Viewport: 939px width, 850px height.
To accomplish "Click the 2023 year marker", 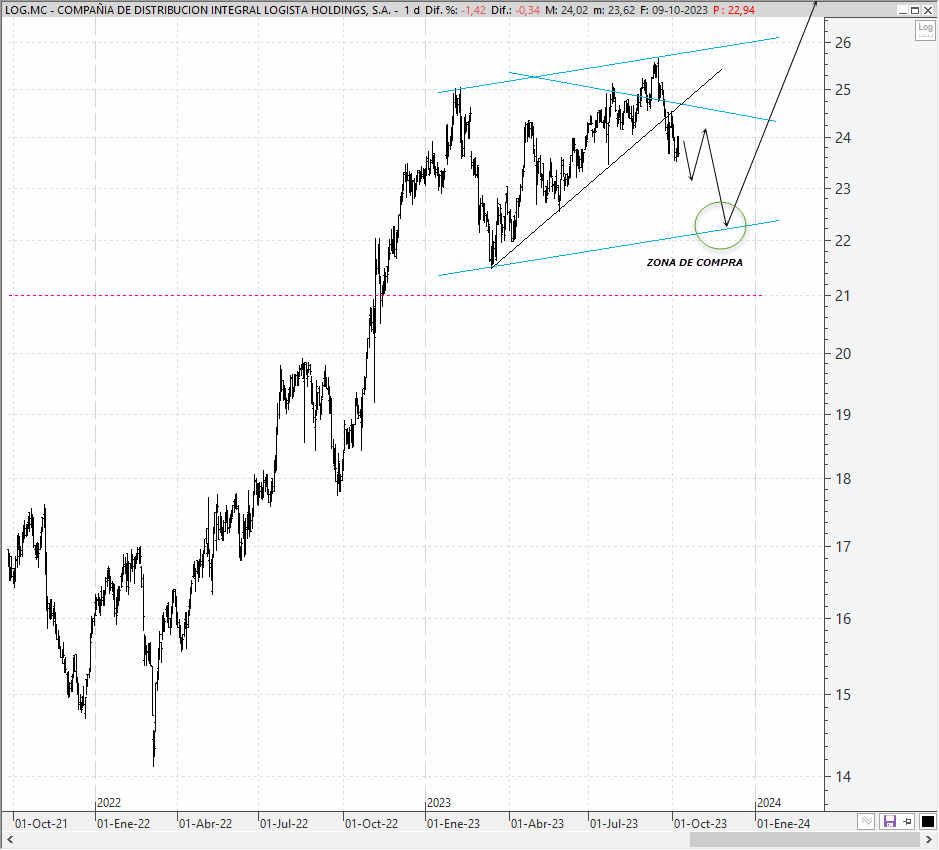I will [x=439, y=803].
